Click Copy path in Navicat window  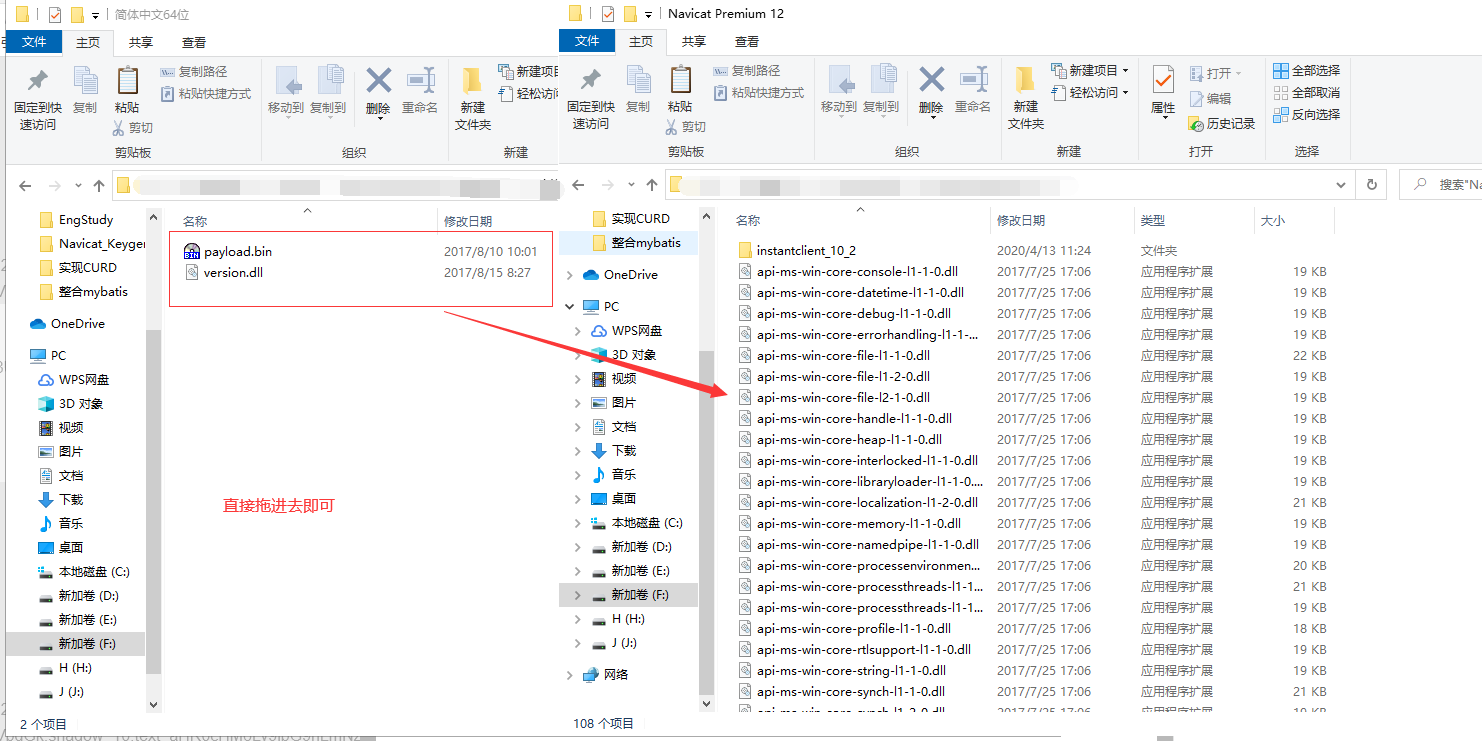coord(747,71)
